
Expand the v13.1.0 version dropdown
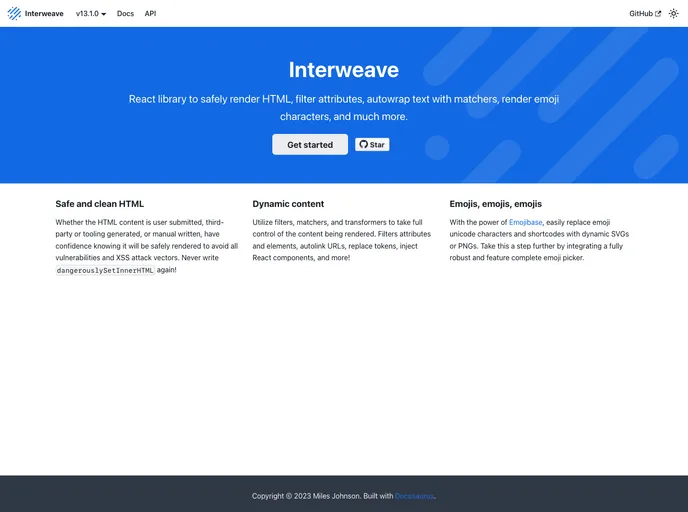point(91,14)
